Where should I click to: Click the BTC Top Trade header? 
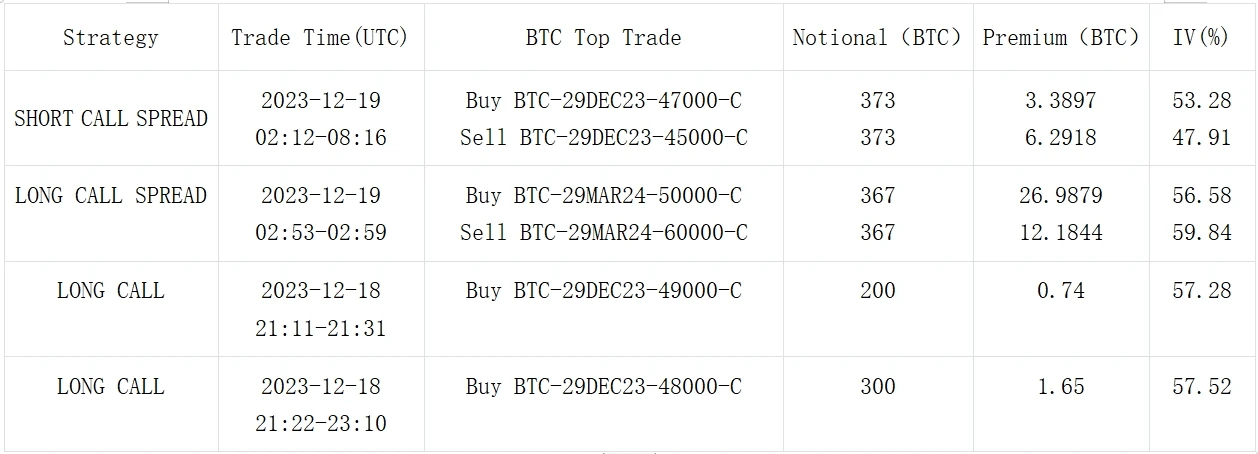(x=603, y=38)
